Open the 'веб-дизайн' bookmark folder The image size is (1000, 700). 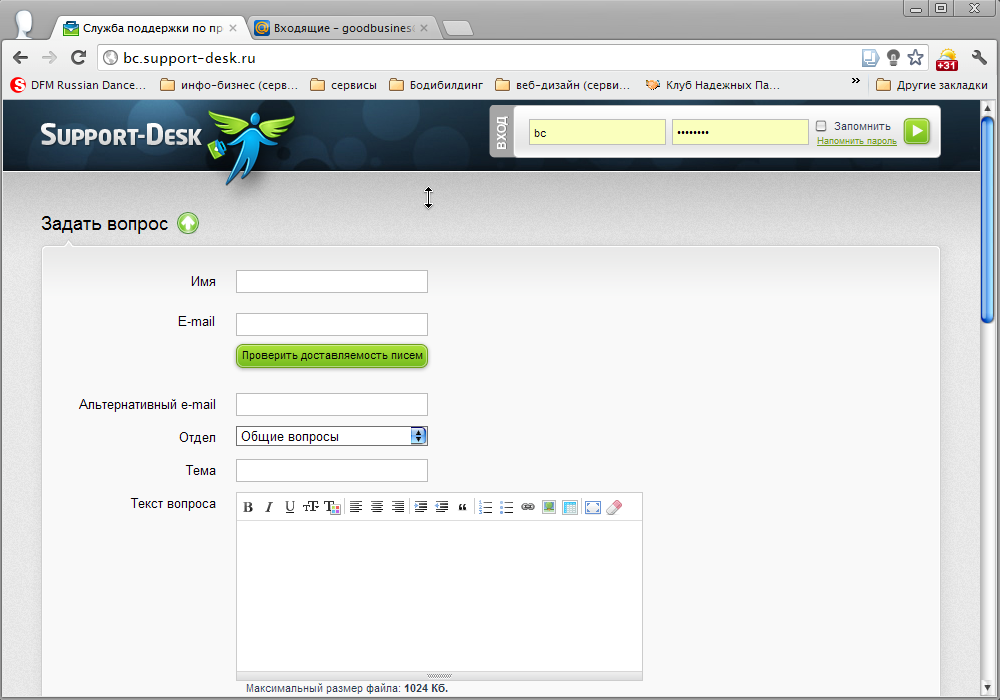(562, 85)
